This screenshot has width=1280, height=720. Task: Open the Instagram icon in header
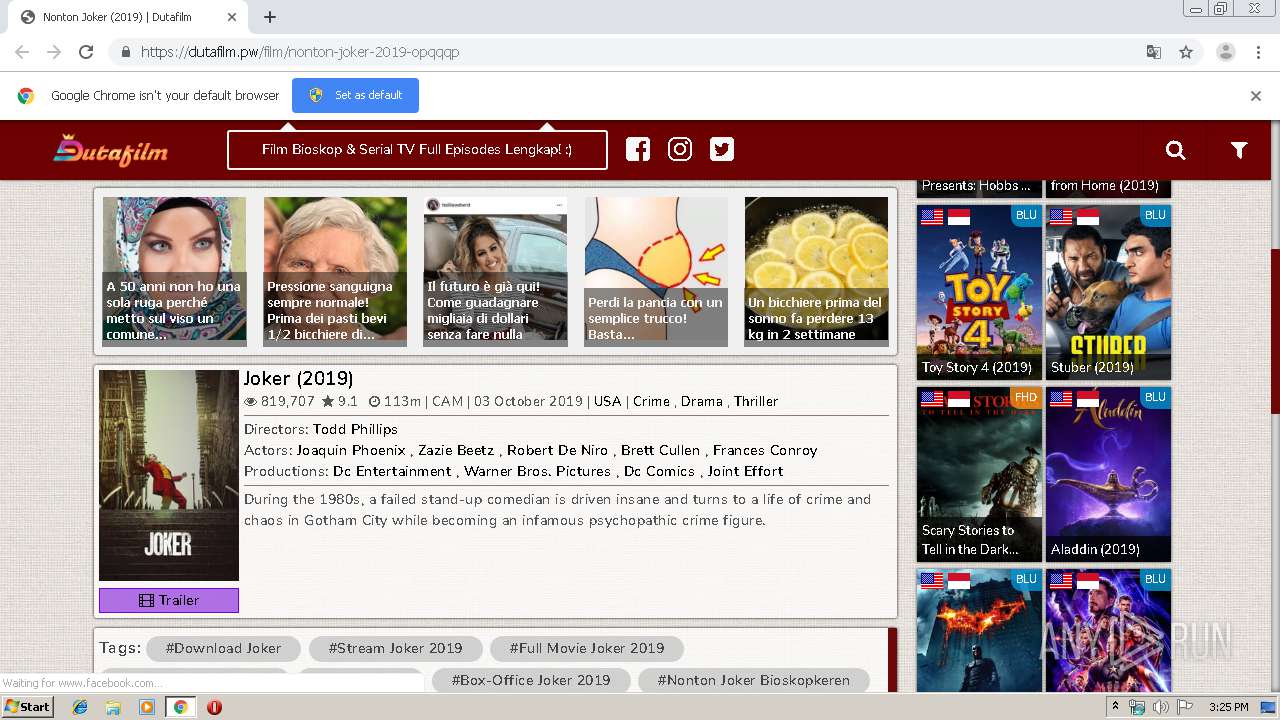coord(680,149)
